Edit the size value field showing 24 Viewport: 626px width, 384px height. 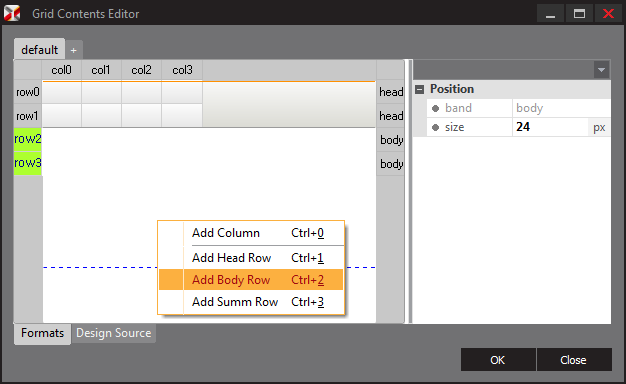pos(550,127)
